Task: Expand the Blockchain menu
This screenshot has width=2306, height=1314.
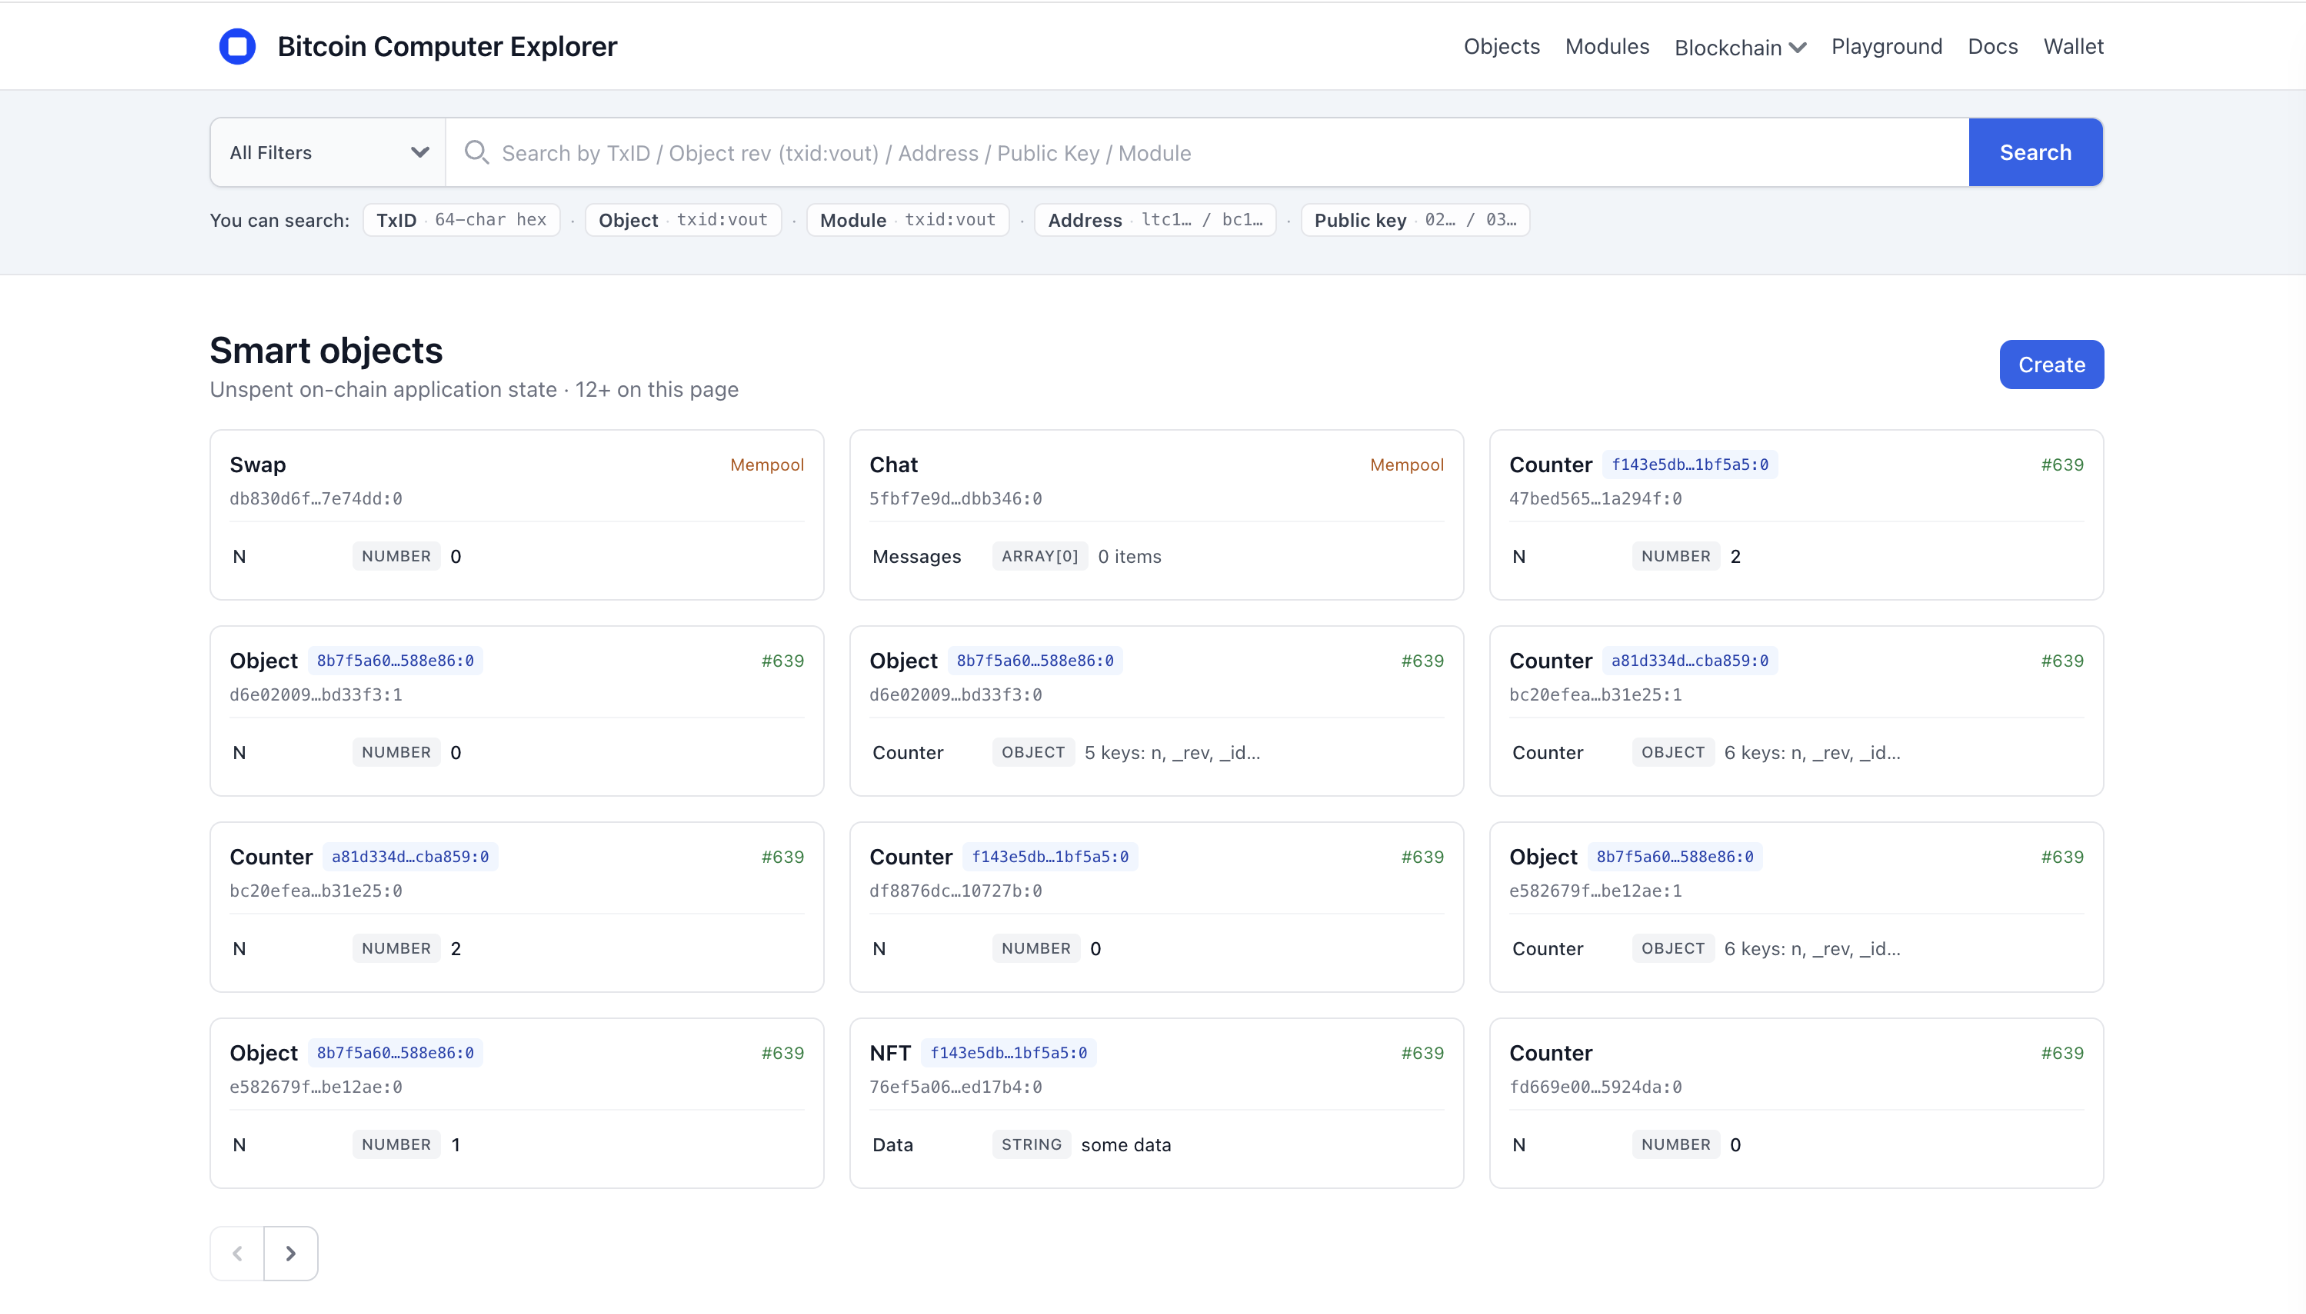Action: 1740,47
